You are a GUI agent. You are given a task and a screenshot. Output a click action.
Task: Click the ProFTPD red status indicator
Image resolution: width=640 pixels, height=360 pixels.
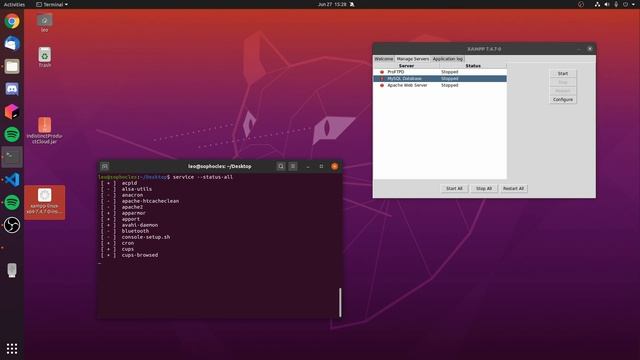382,72
